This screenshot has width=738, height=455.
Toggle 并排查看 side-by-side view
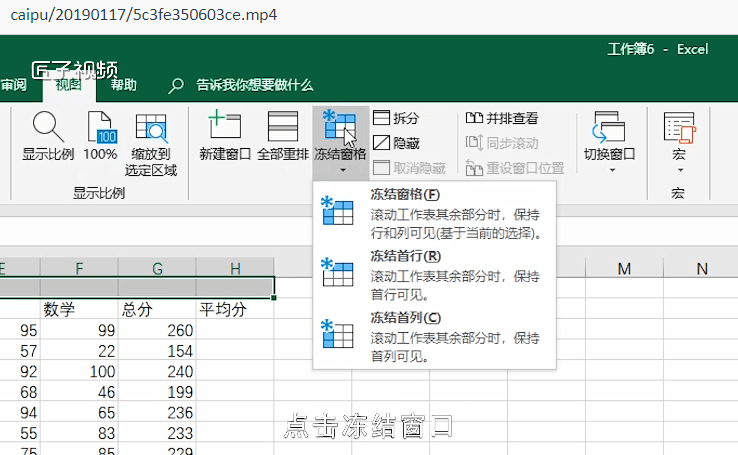pyautogui.click(x=475, y=118)
